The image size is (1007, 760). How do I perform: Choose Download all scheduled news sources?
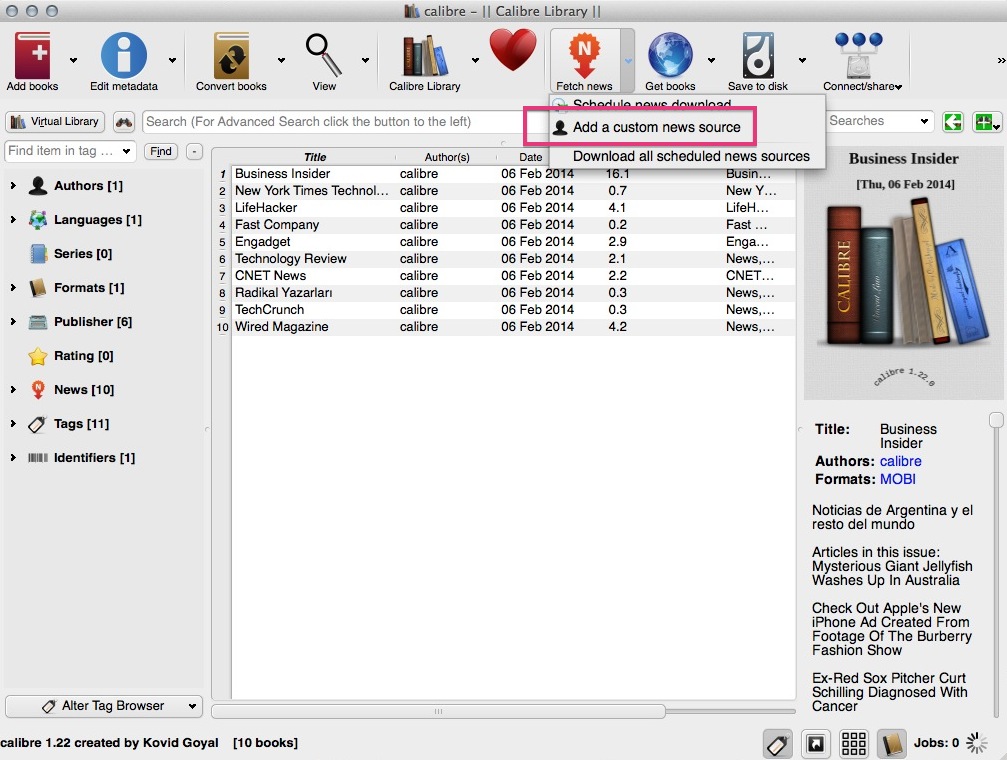pyautogui.click(x=691, y=156)
